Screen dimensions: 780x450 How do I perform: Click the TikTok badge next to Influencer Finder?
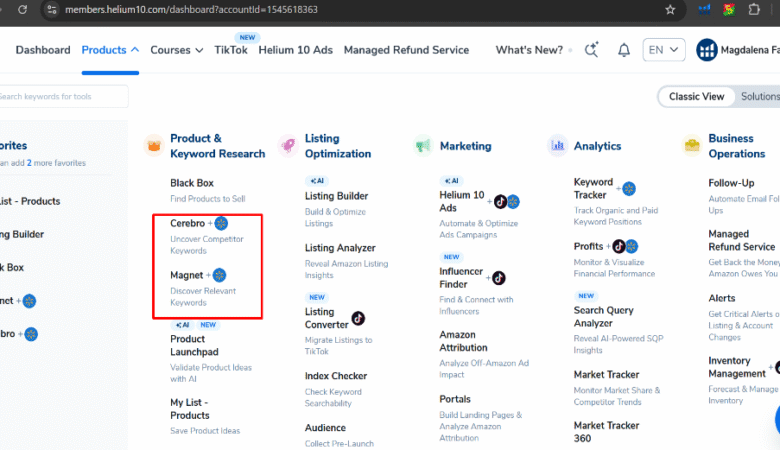point(498,278)
